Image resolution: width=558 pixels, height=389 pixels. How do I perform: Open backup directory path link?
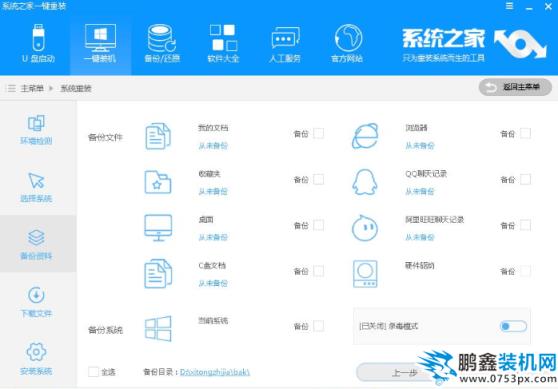pos(215,372)
